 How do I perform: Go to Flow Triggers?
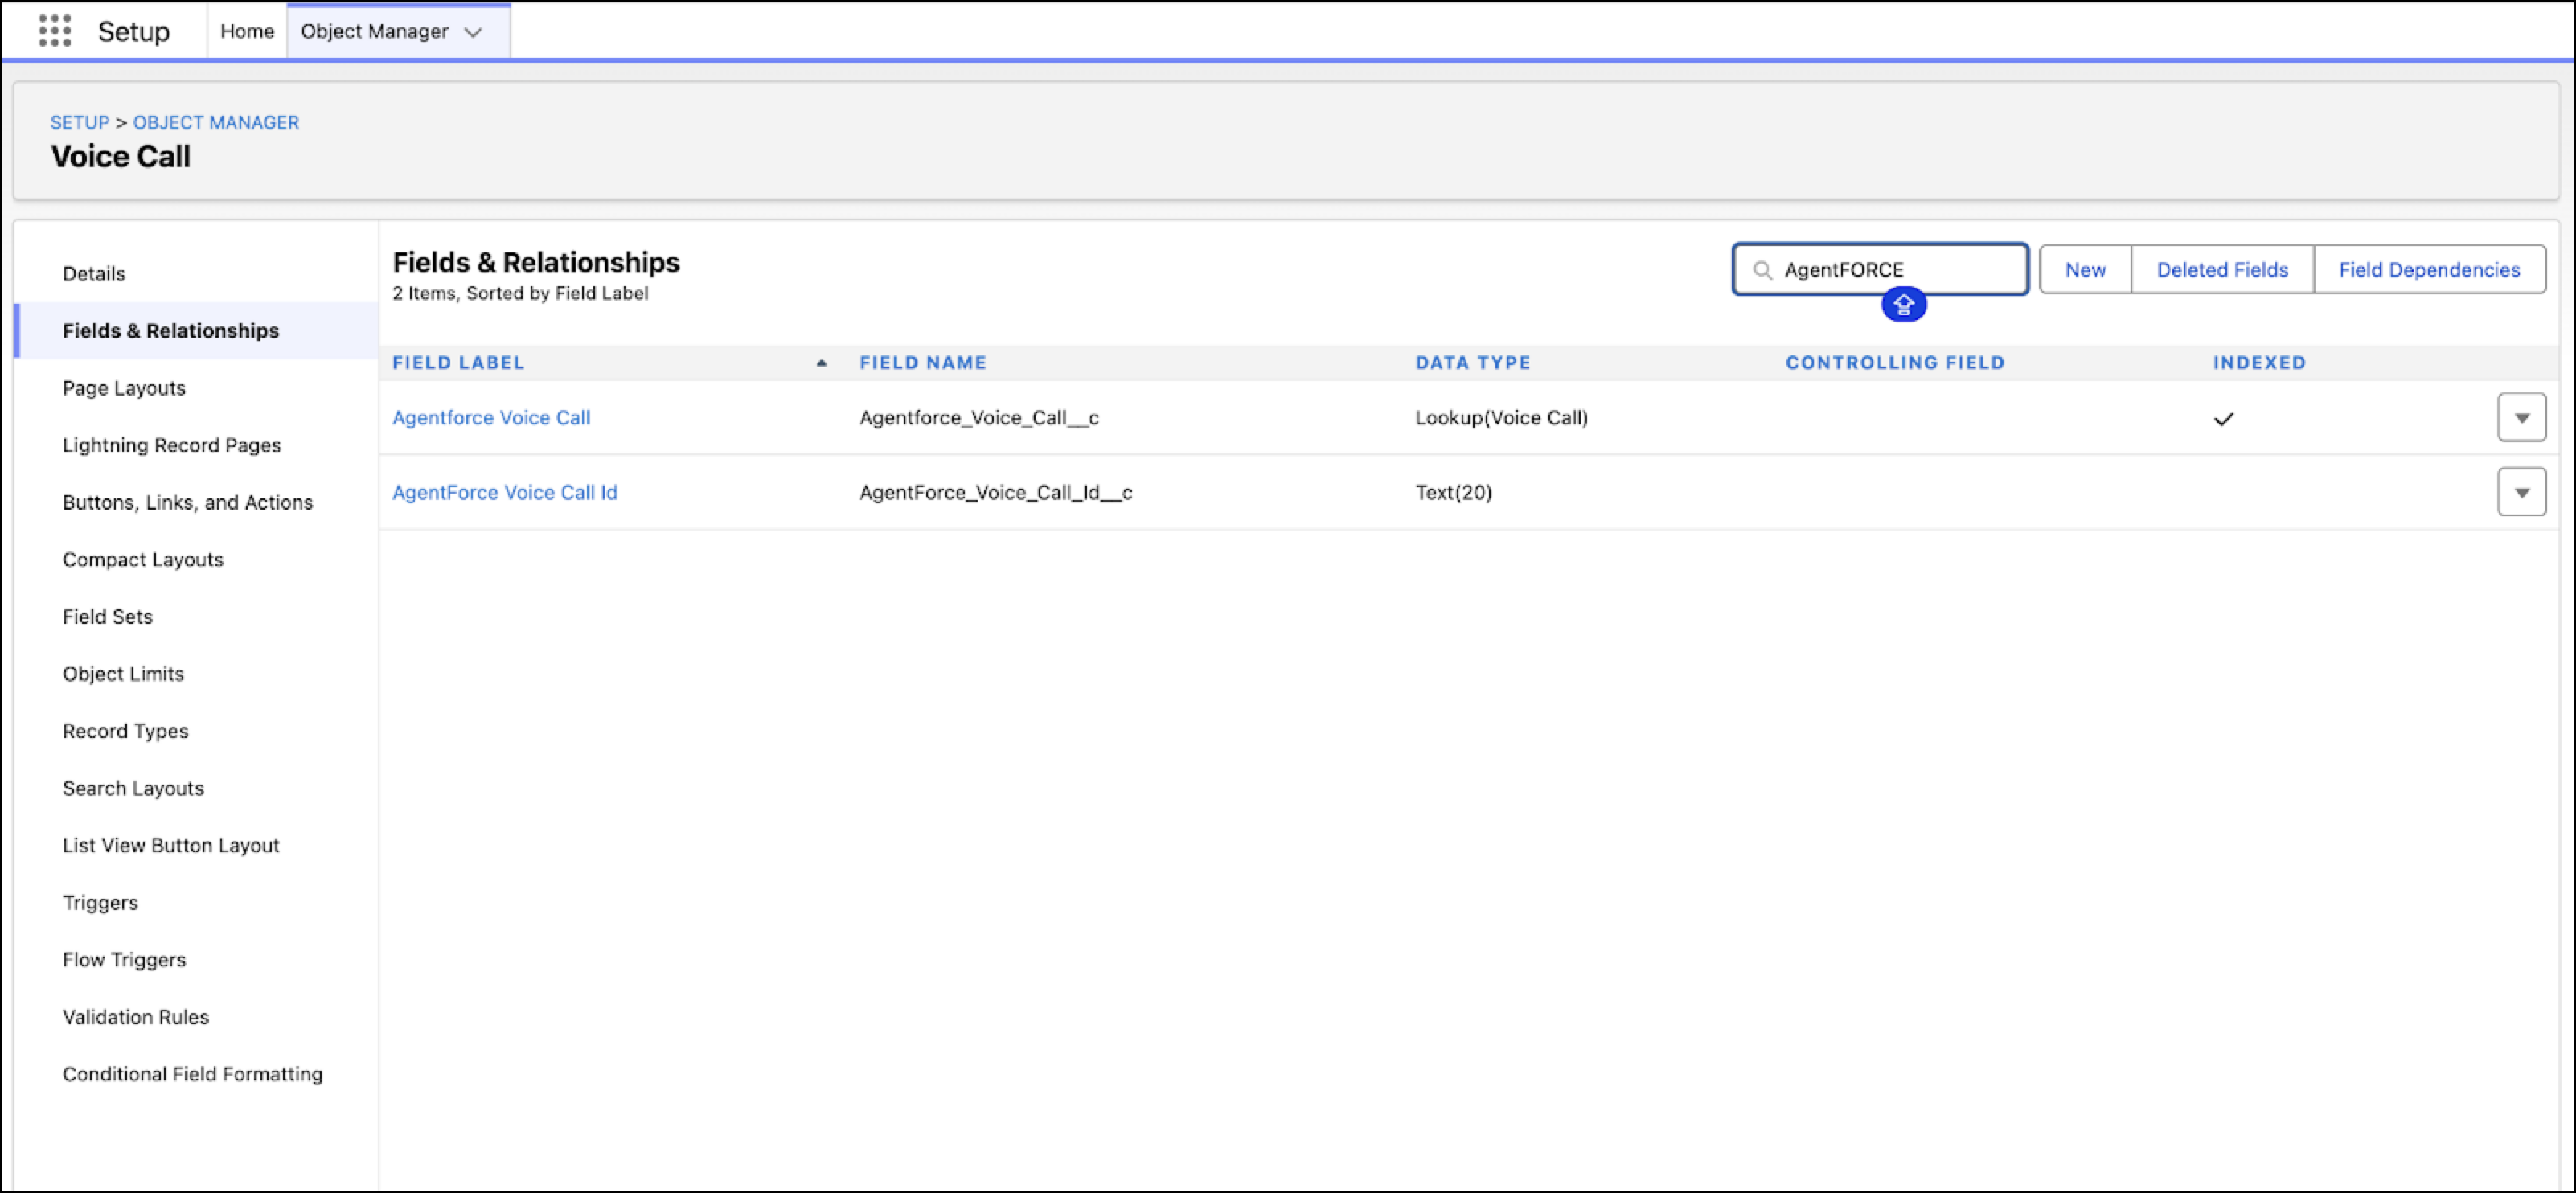pyautogui.click(x=124, y=960)
